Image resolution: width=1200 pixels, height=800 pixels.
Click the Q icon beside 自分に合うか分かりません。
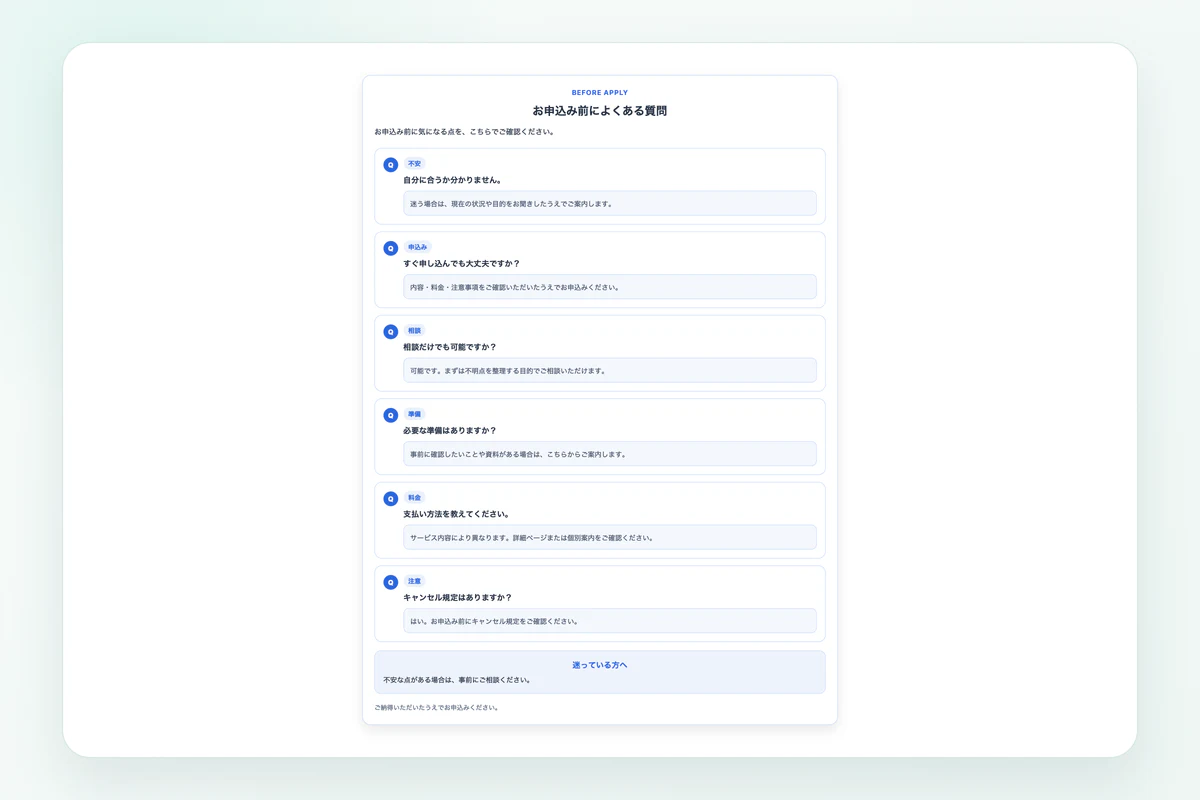(x=391, y=165)
